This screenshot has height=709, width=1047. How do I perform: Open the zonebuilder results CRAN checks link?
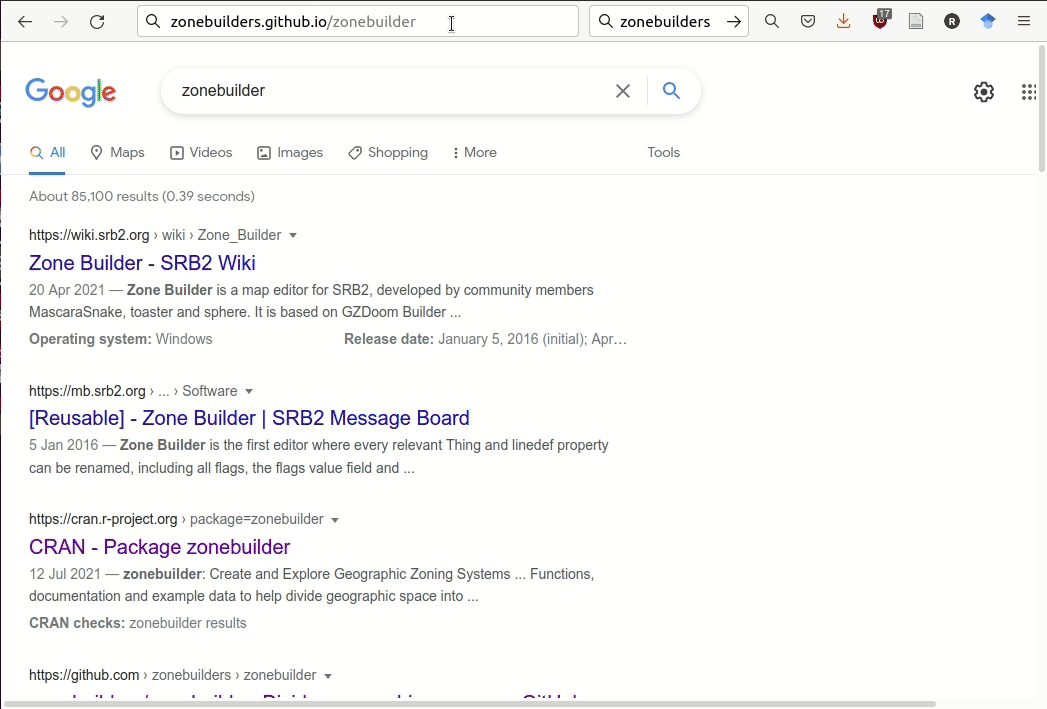188,624
